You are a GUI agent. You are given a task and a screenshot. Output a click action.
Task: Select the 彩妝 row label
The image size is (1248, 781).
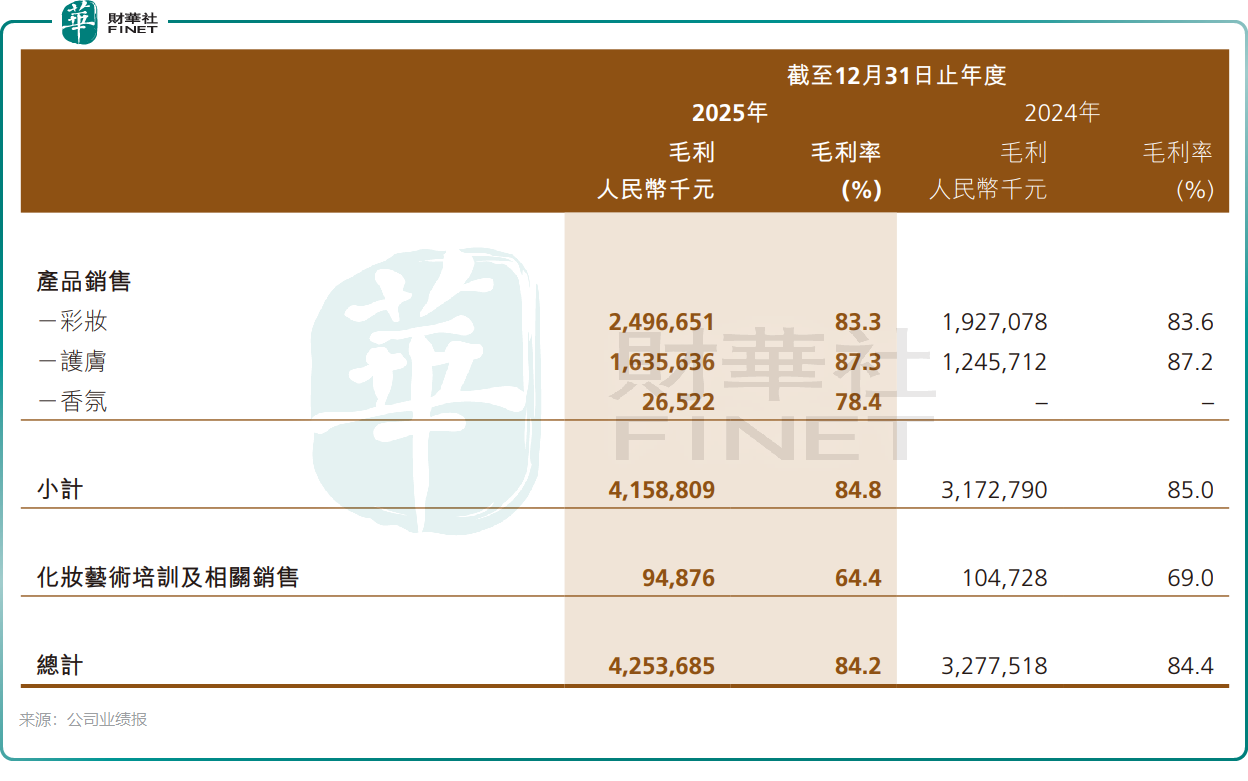pyautogui.click(x=72, y=322)
